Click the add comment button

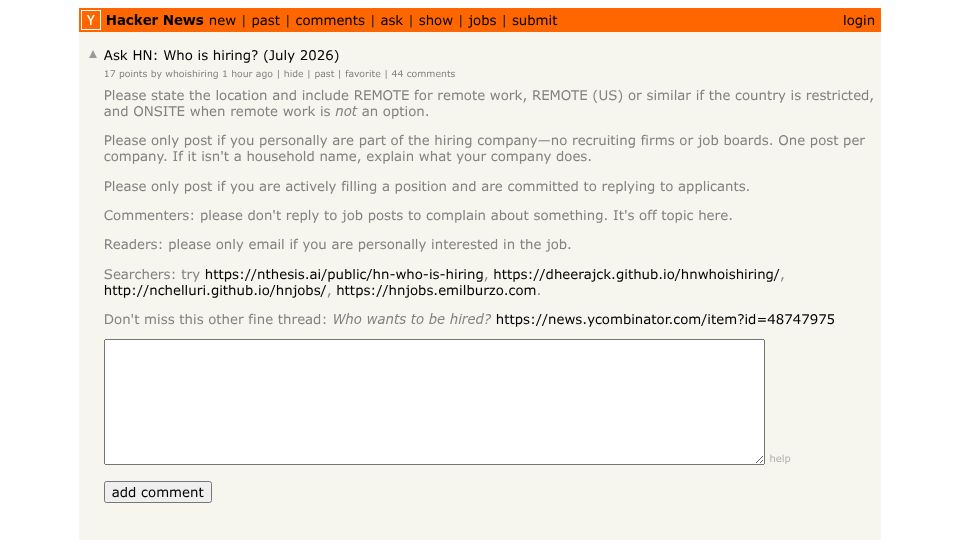[x=158, y=492]
